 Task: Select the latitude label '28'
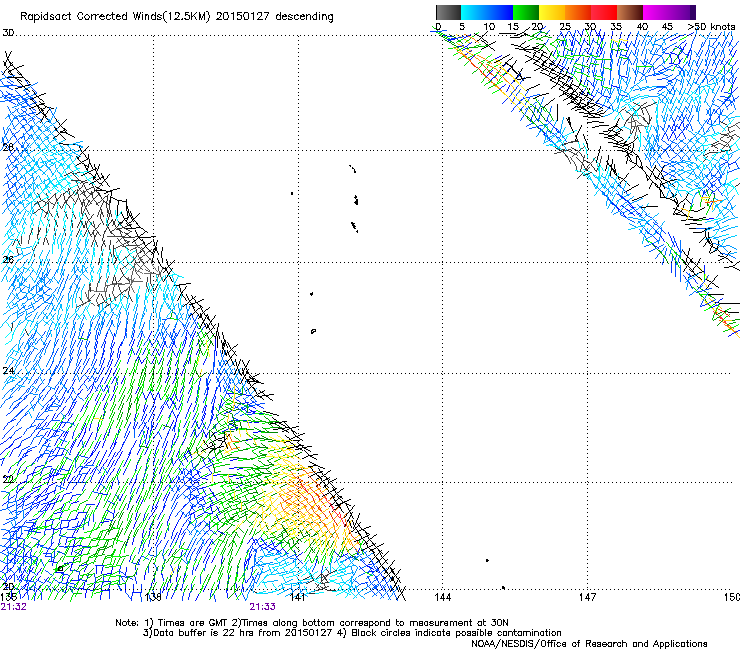tap(8, 147)
